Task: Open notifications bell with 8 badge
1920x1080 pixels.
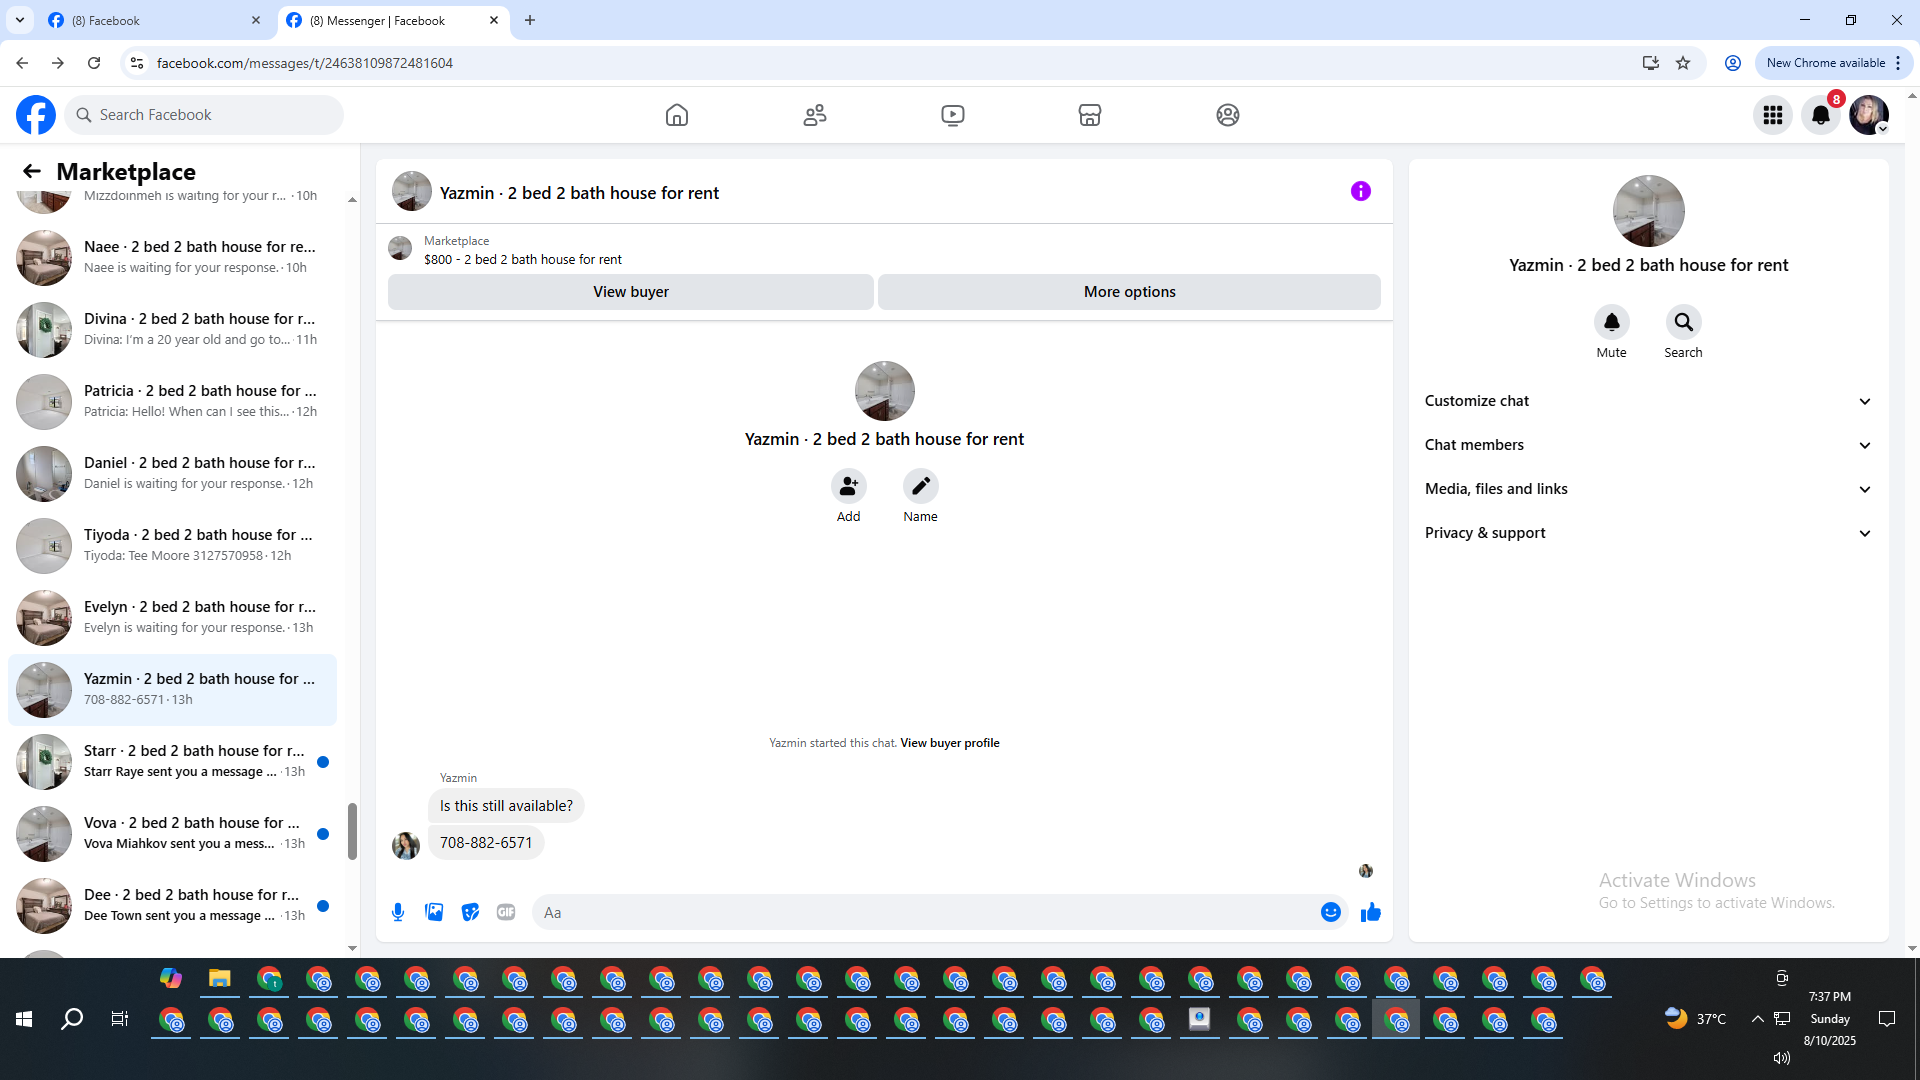Action: pos(1820,115)
